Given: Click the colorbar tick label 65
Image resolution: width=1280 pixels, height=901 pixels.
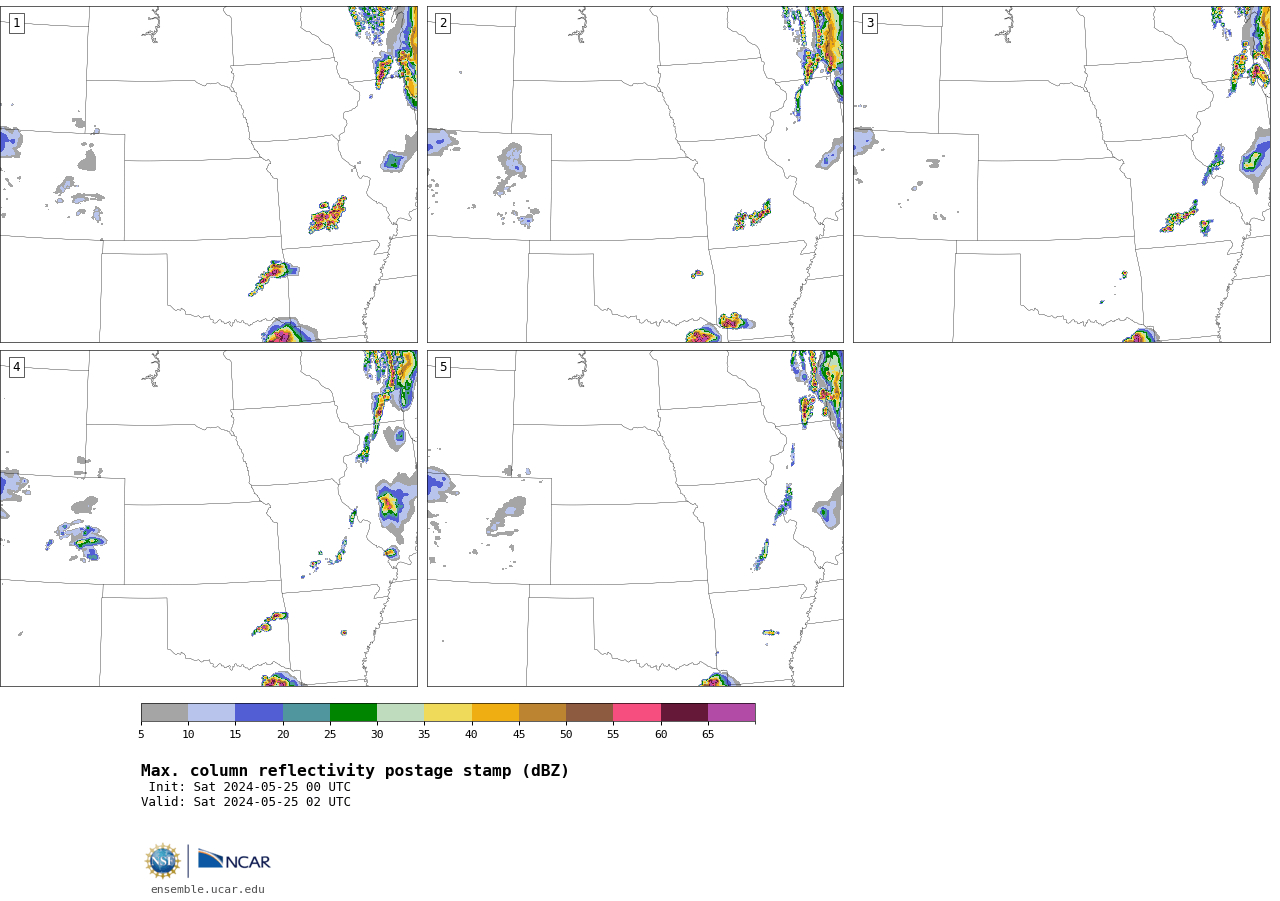Looking at the screenshot, I should pyautogui.click(x=708, y=734).
